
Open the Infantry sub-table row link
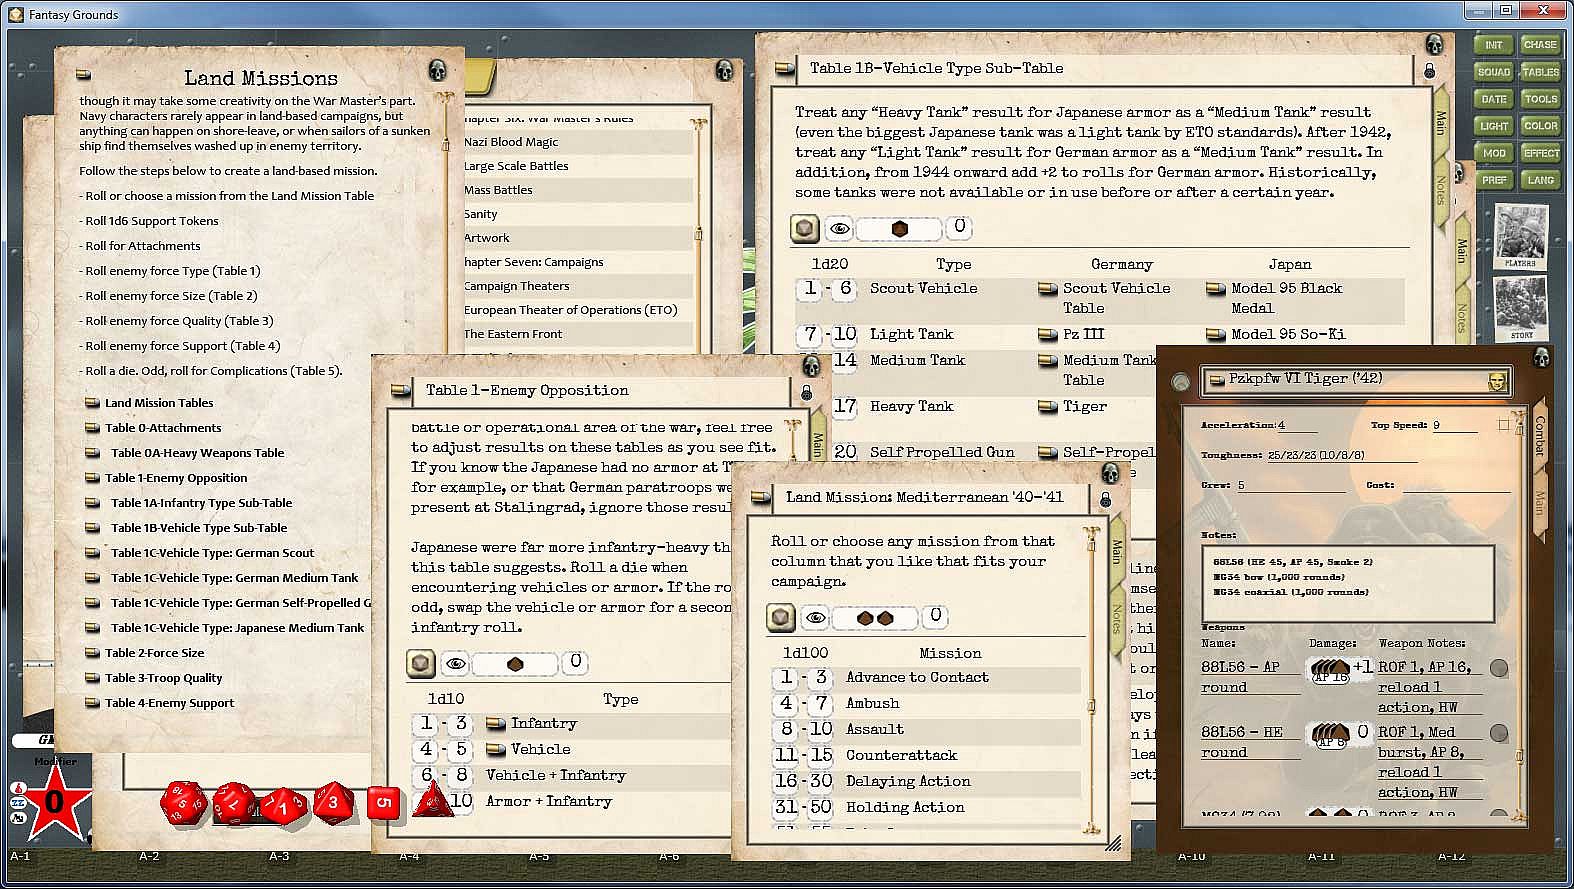(495, 724)
